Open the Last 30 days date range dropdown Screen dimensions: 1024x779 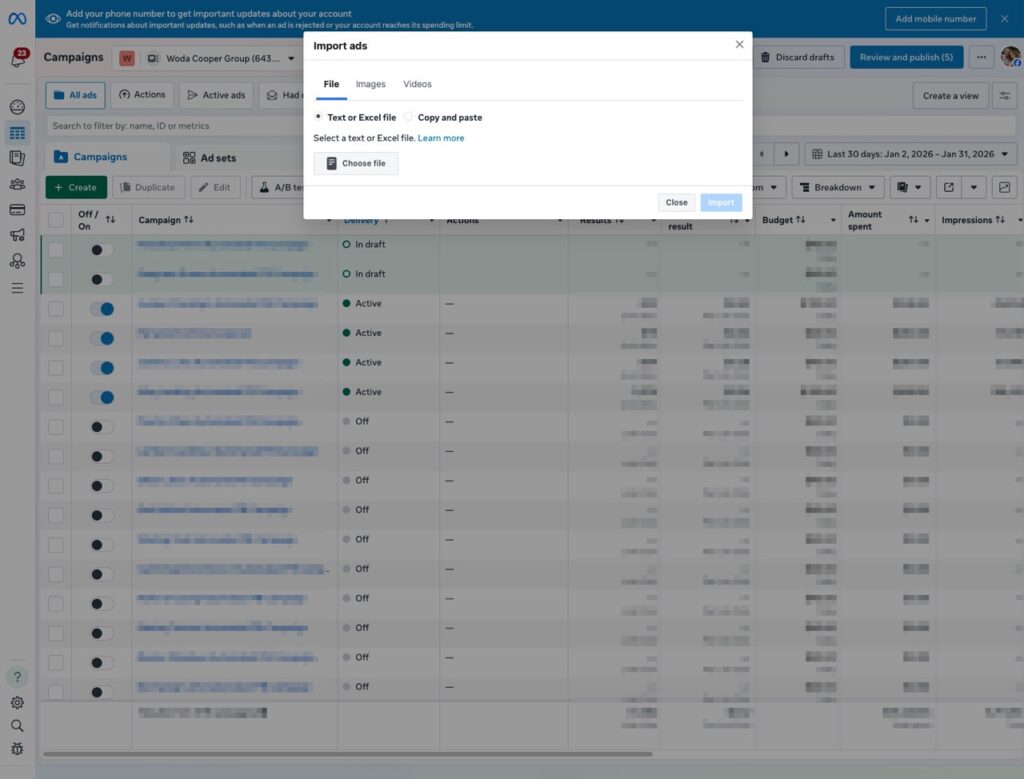point(910,154)
